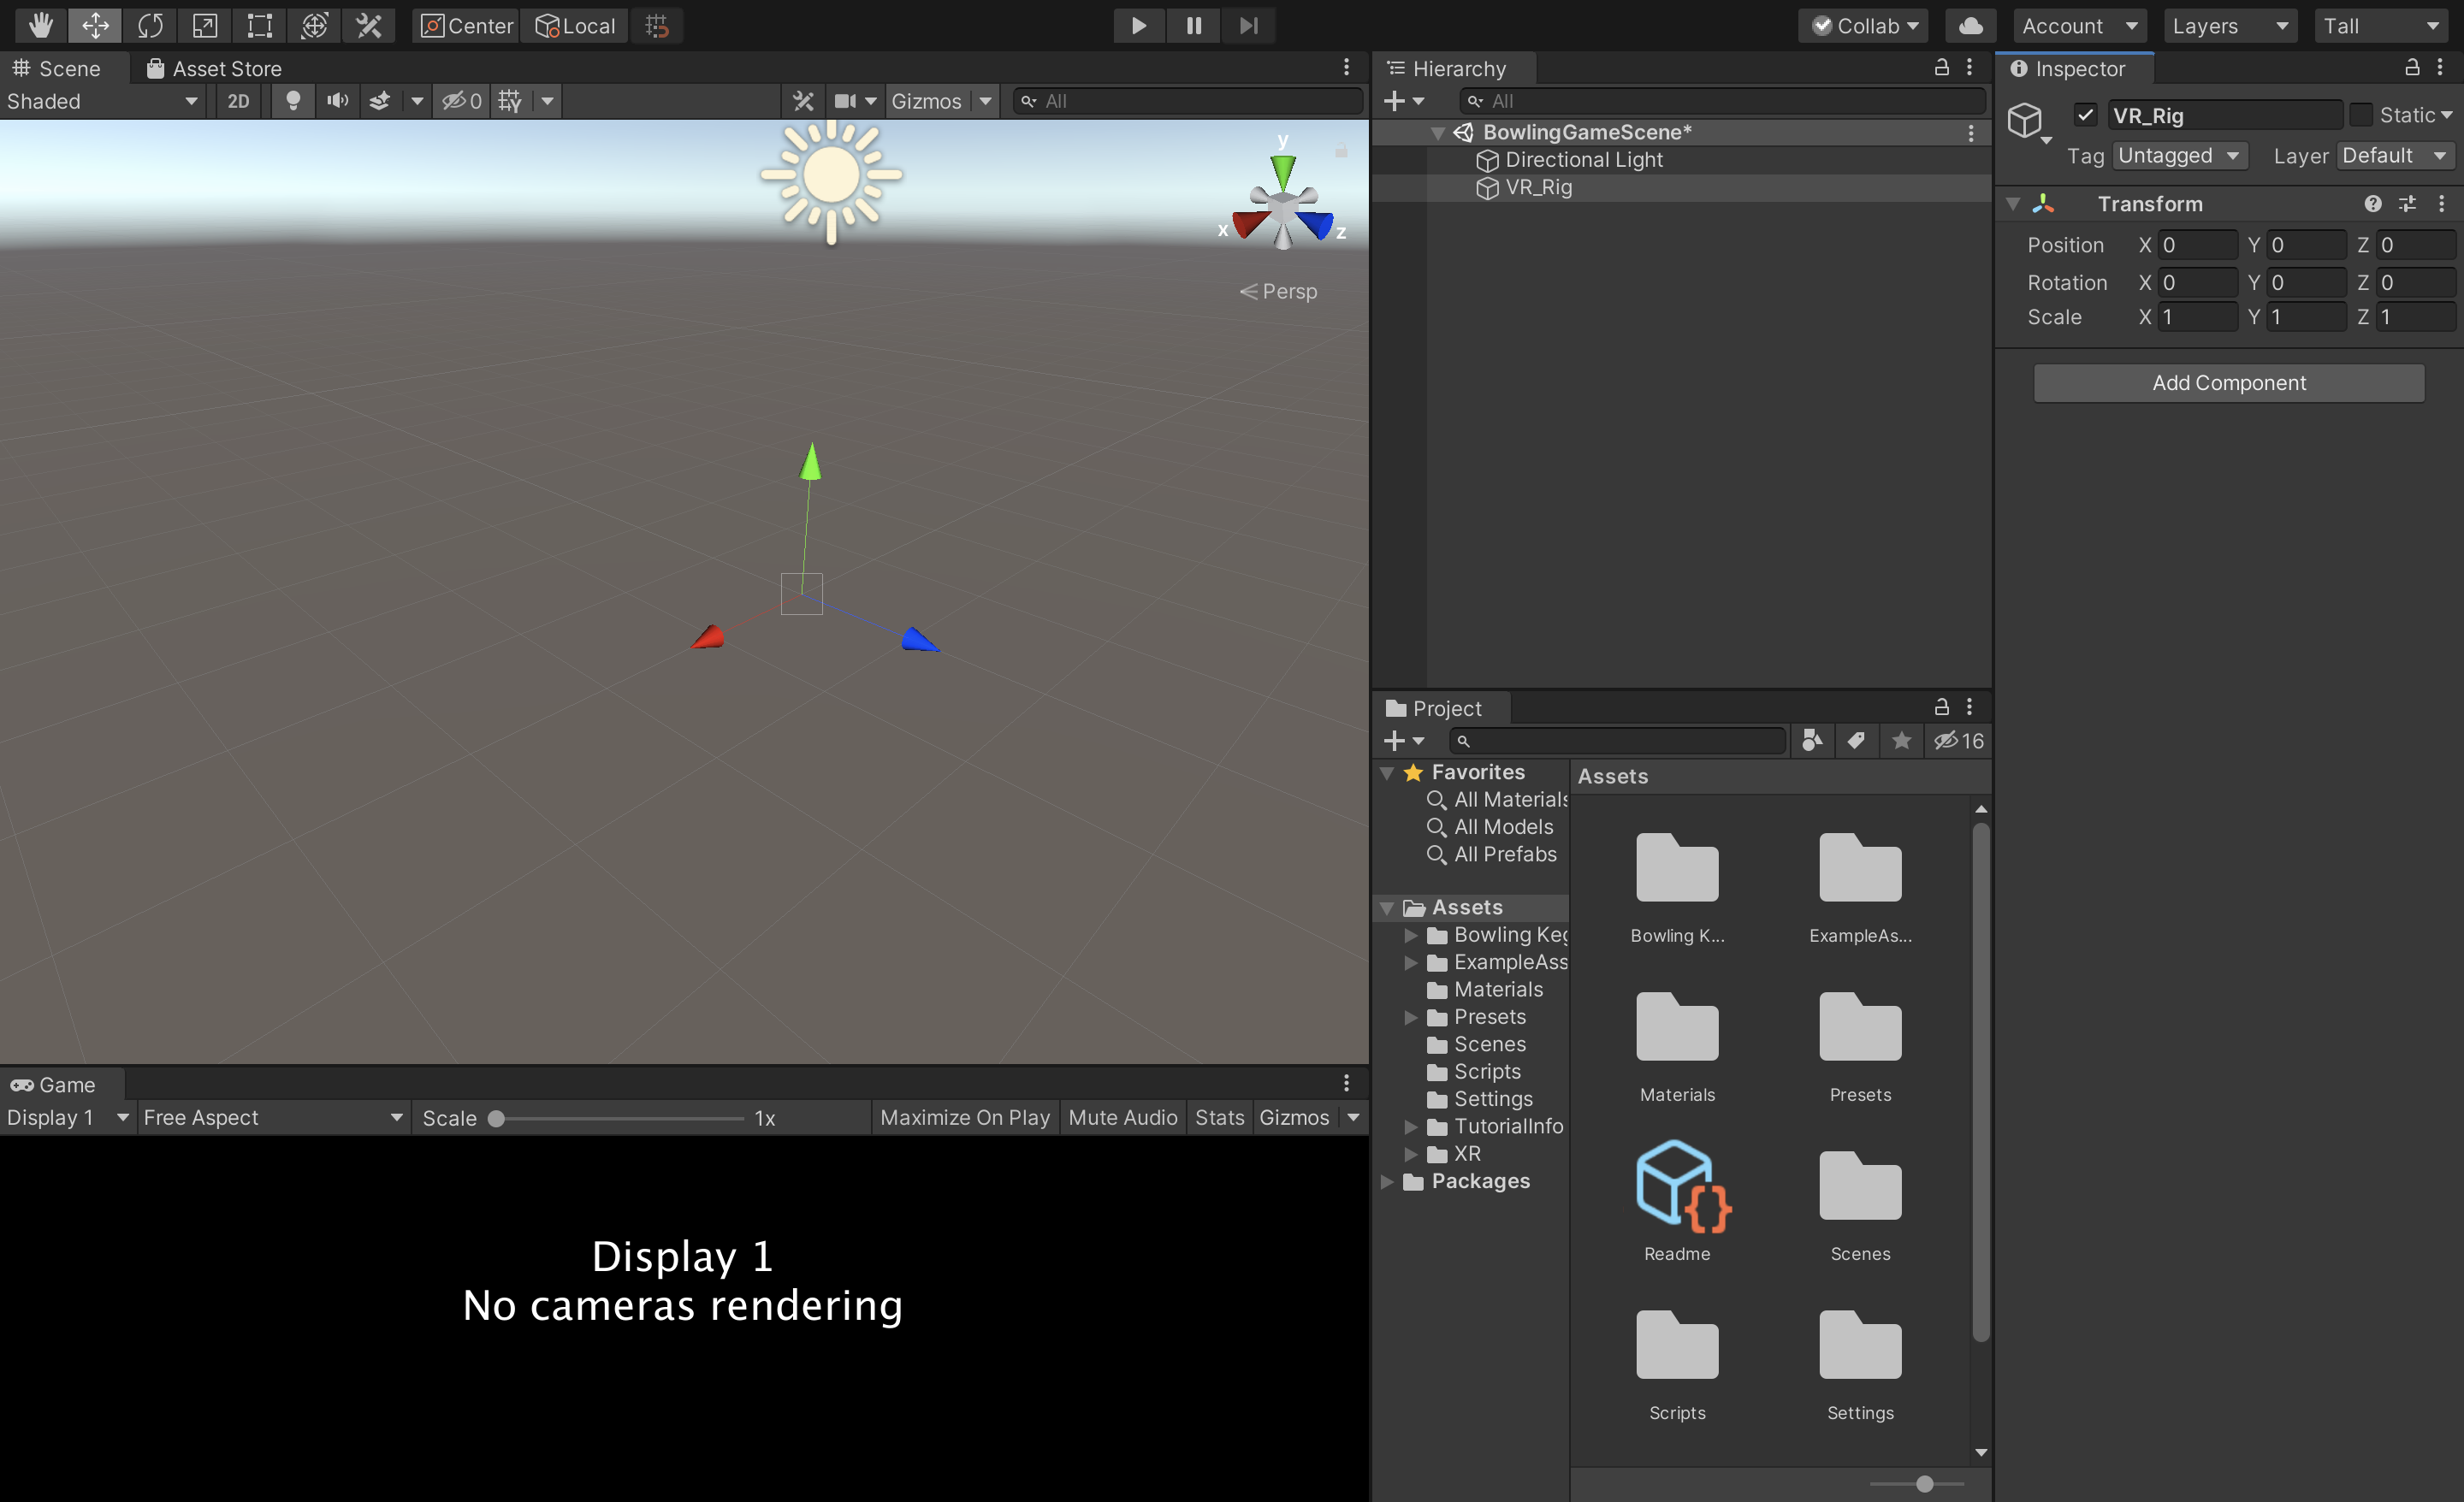Open the Untagged tag dropdown
The image size is (2464, 1502).
pos(2180,156)
